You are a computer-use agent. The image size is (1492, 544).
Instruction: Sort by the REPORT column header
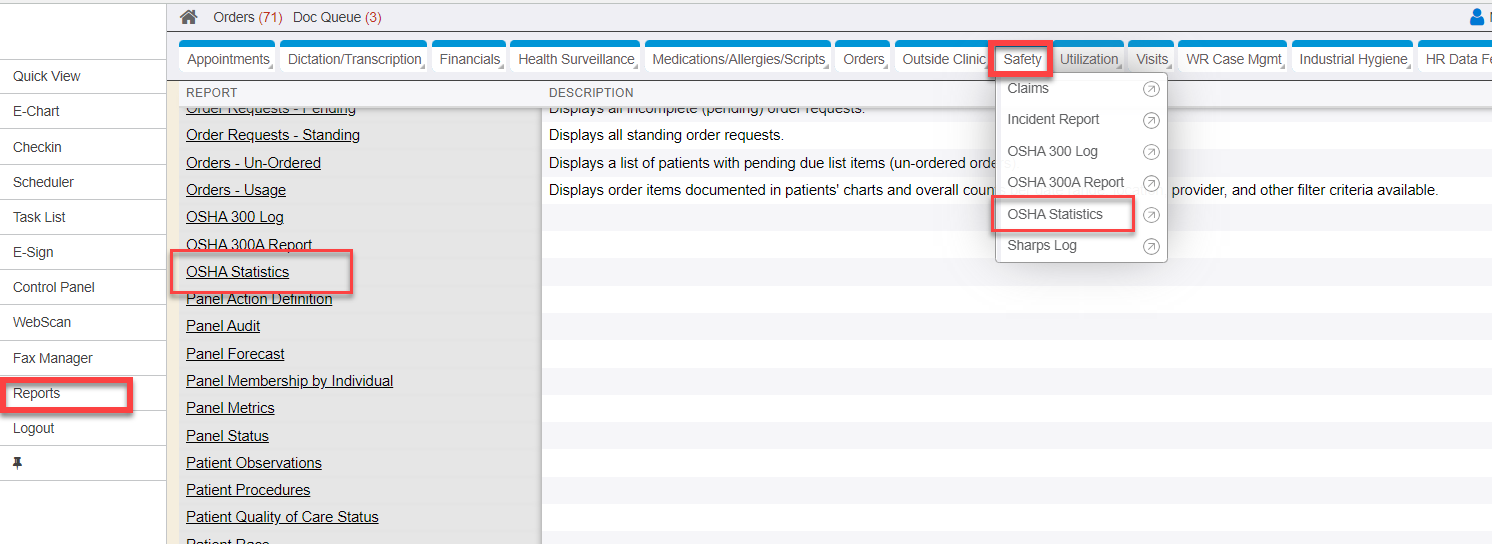click(x=212, y=93)
